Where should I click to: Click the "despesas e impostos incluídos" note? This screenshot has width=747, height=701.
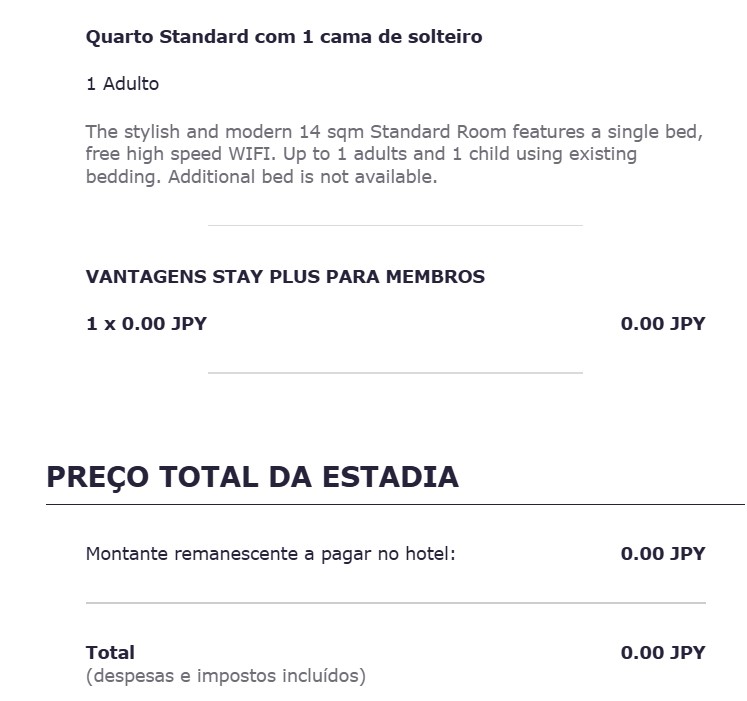coord(225,677)
